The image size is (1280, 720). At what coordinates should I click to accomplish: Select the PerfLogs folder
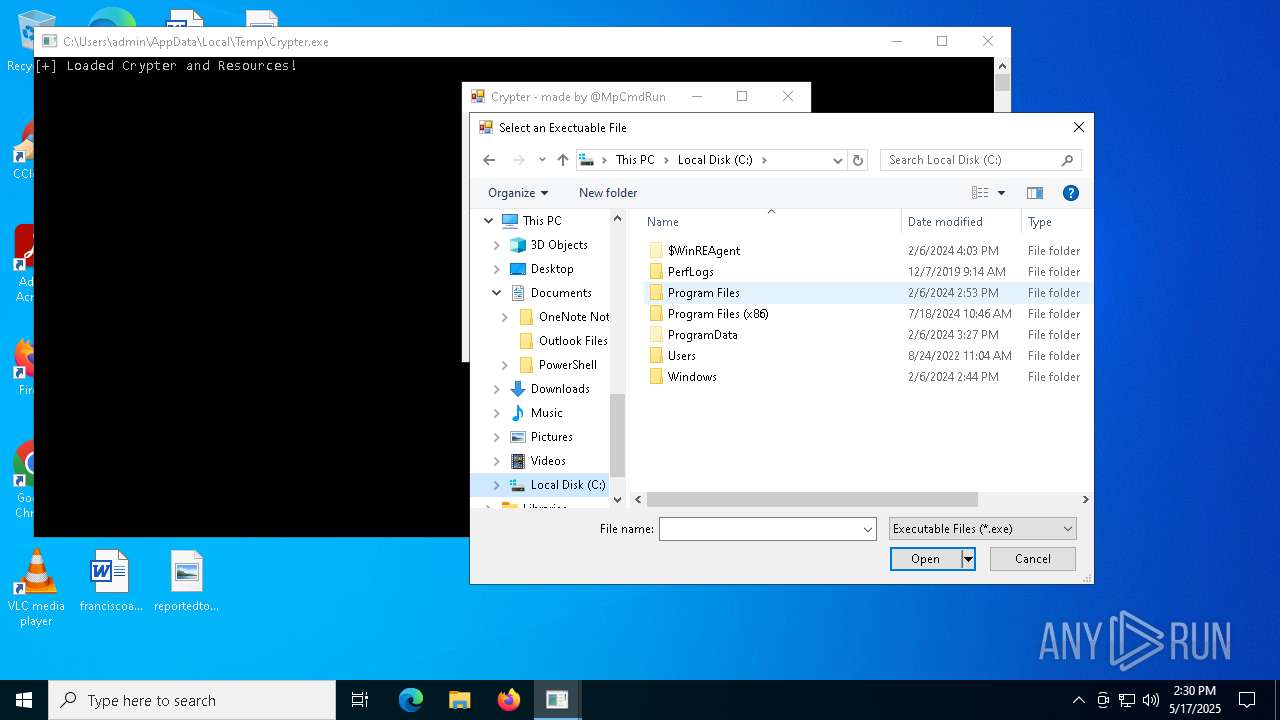click(x=691, y=272)
